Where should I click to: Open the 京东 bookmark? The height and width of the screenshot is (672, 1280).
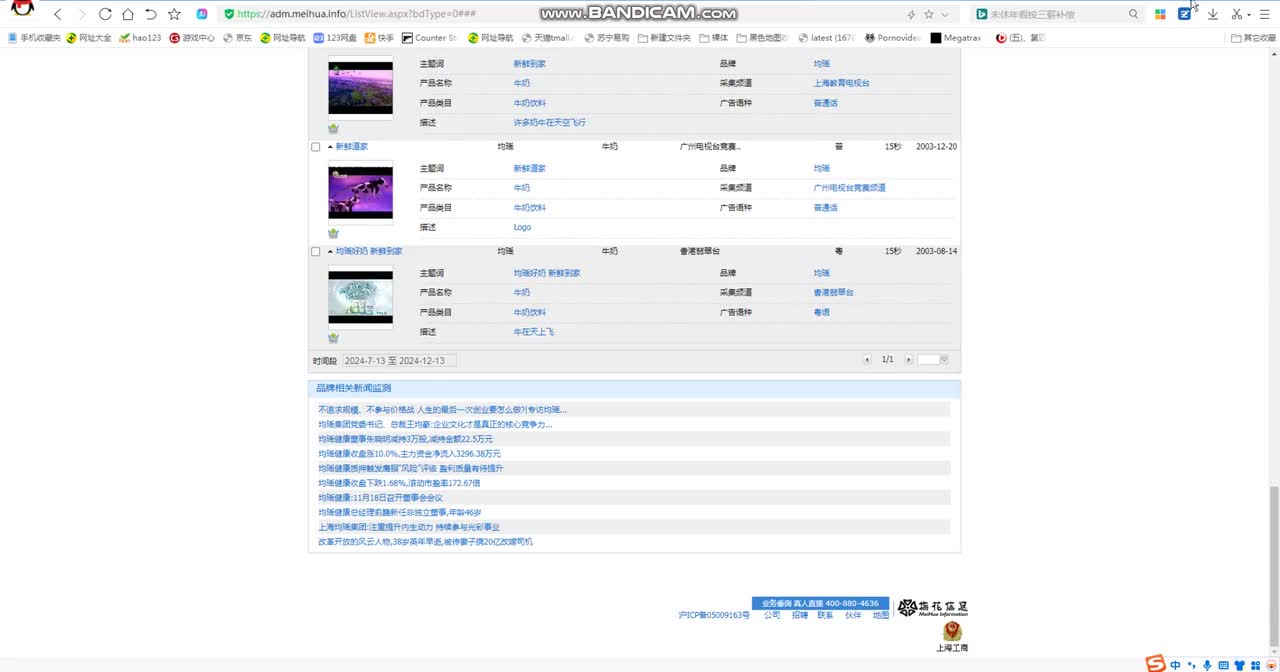coord(238,38)
